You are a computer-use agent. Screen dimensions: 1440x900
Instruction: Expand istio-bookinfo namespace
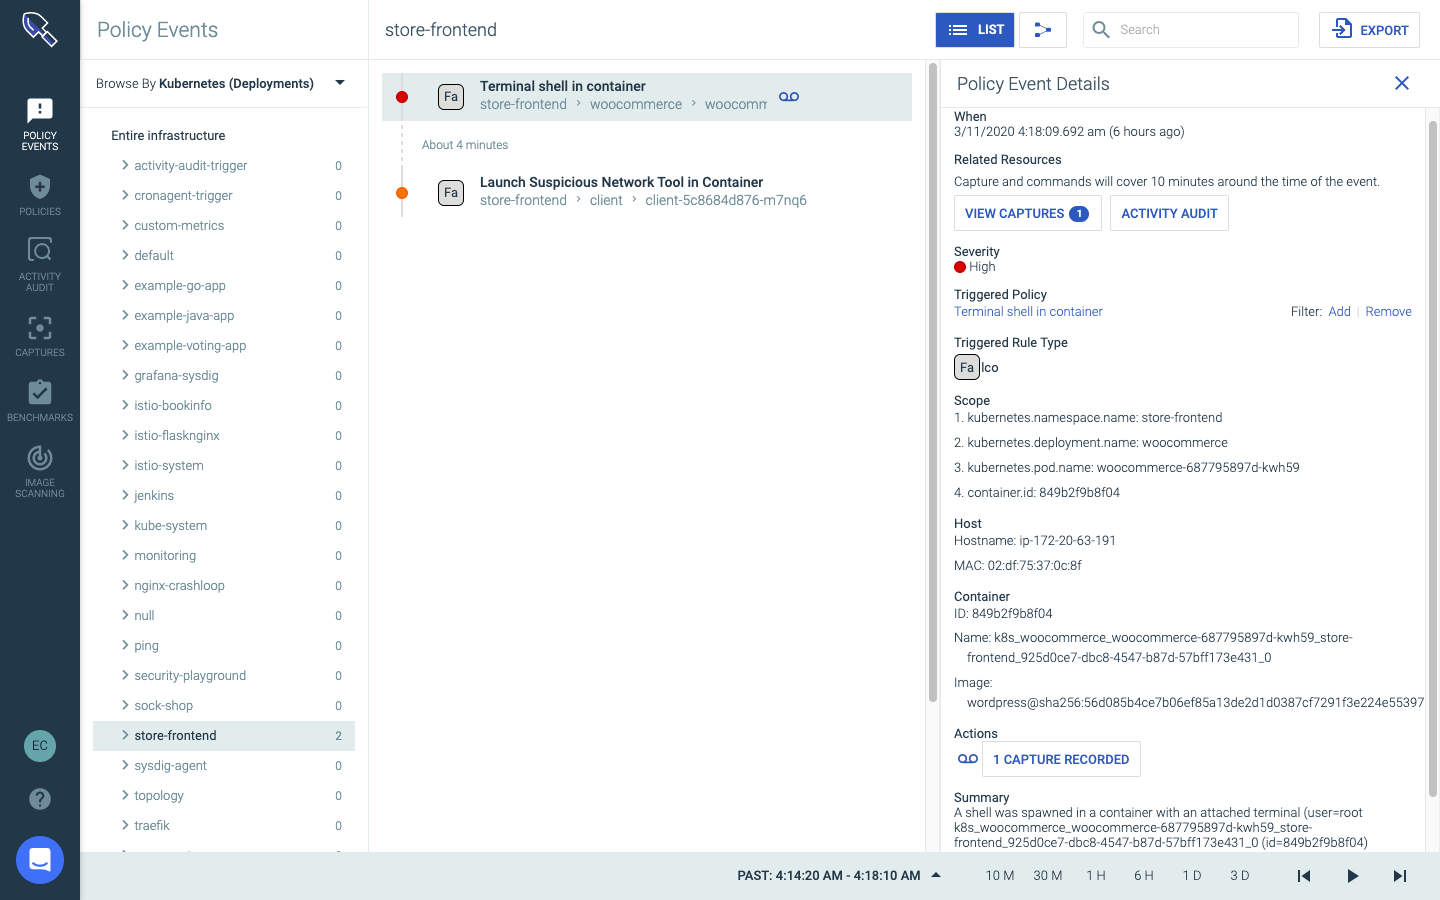(x=125, y=405)
